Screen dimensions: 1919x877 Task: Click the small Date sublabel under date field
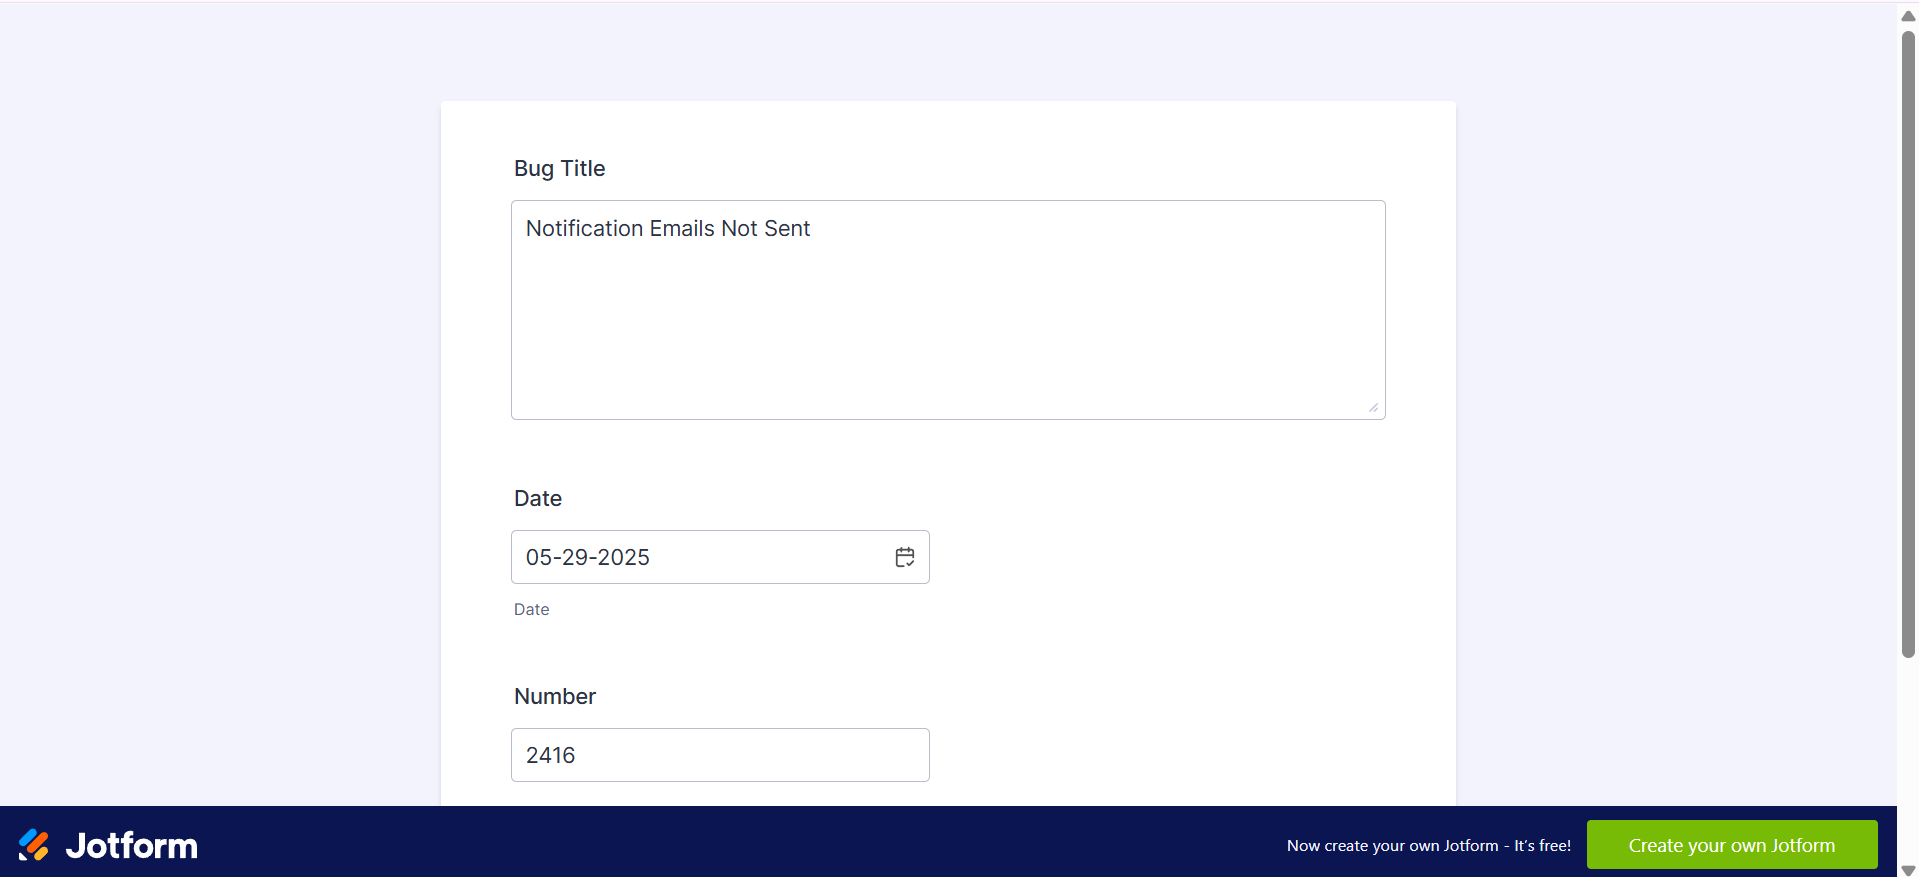click(x=532, y=609)
